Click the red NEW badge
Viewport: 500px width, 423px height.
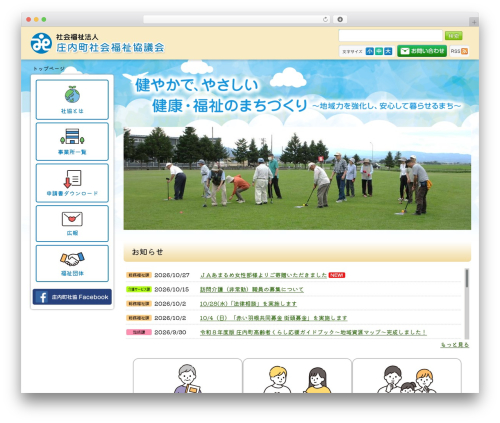tap(337, 275)
